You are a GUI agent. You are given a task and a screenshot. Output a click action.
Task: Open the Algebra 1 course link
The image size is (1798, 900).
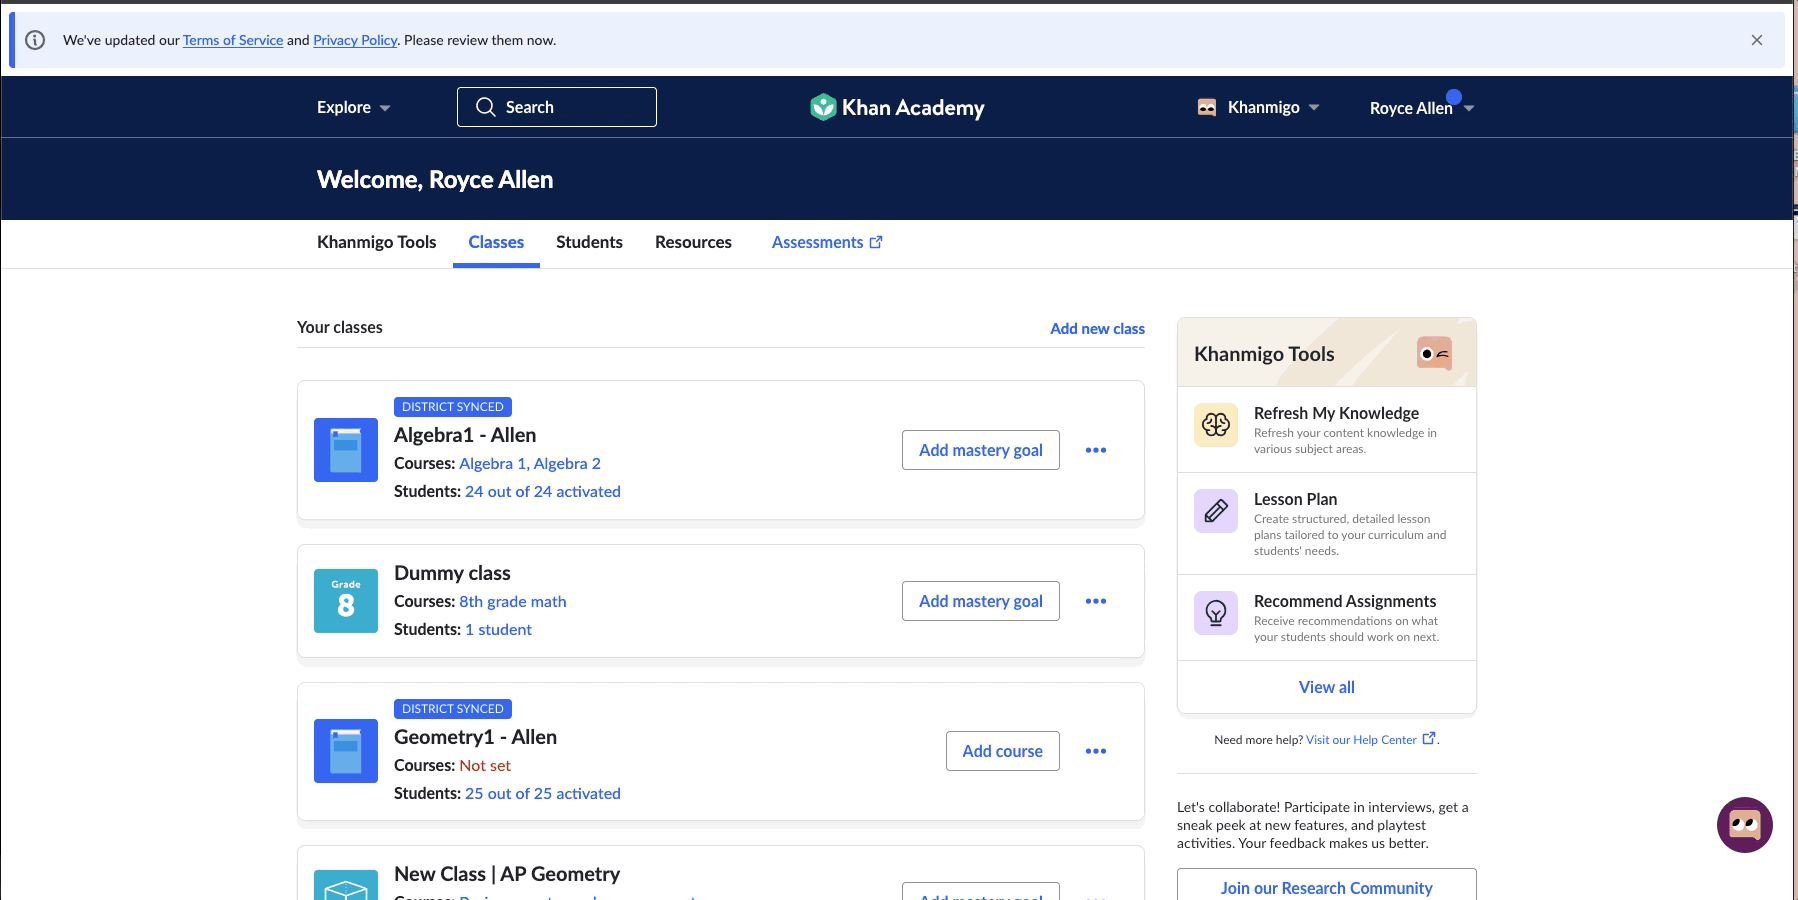pyautogui.click(x=492, y=464)
